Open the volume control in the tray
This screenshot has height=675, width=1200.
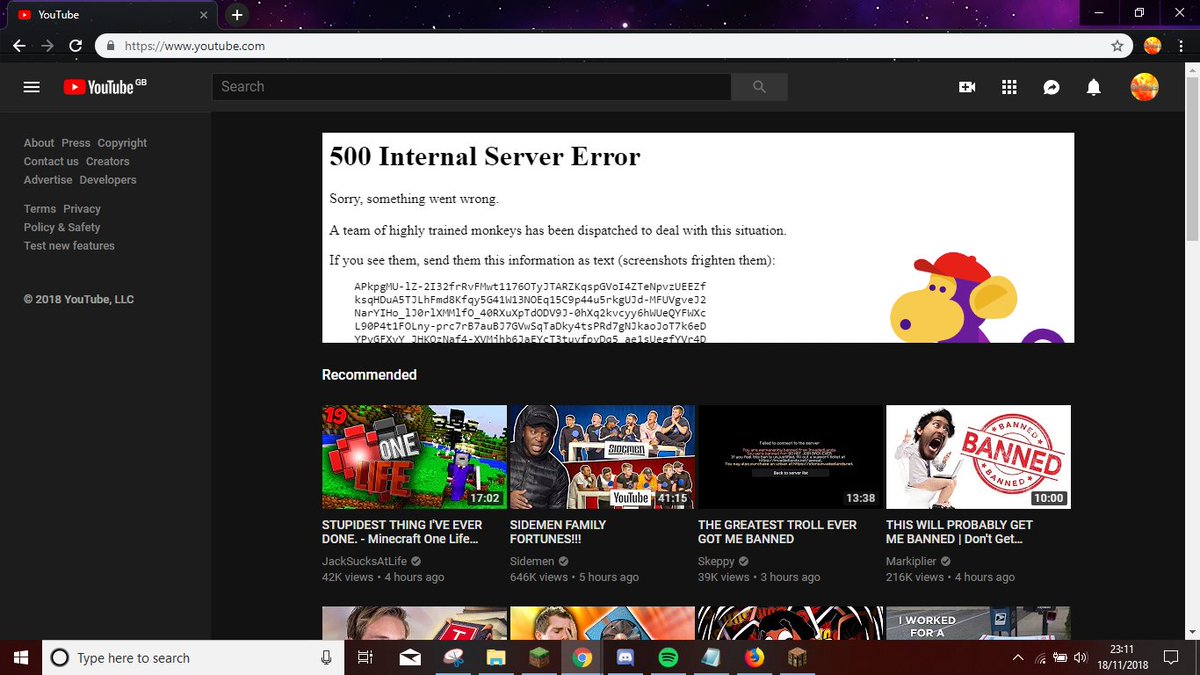[1080, 657]
